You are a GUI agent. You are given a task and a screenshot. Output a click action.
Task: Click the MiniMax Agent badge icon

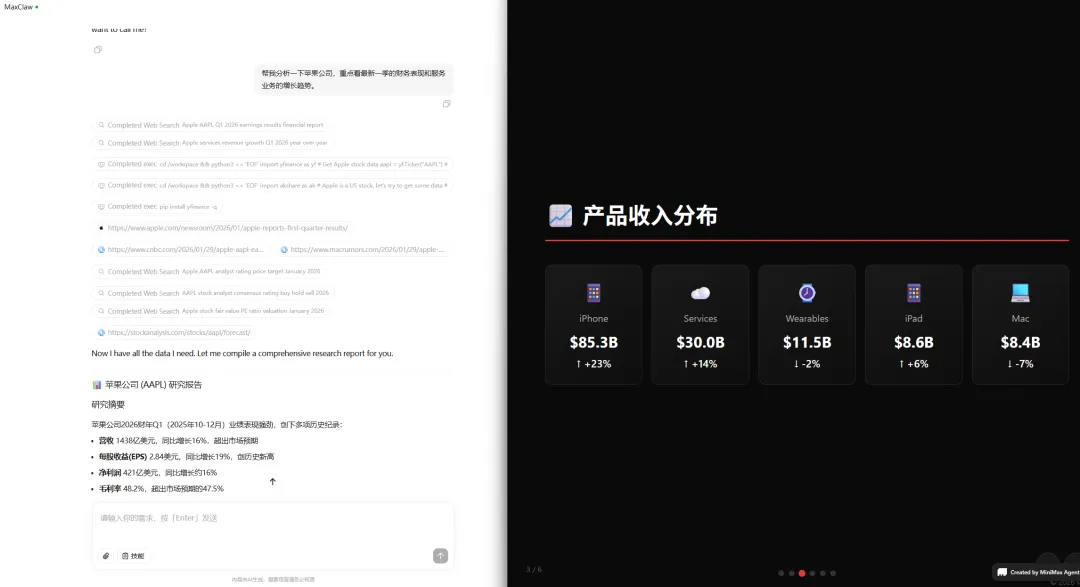click(x=1002, y=573)
